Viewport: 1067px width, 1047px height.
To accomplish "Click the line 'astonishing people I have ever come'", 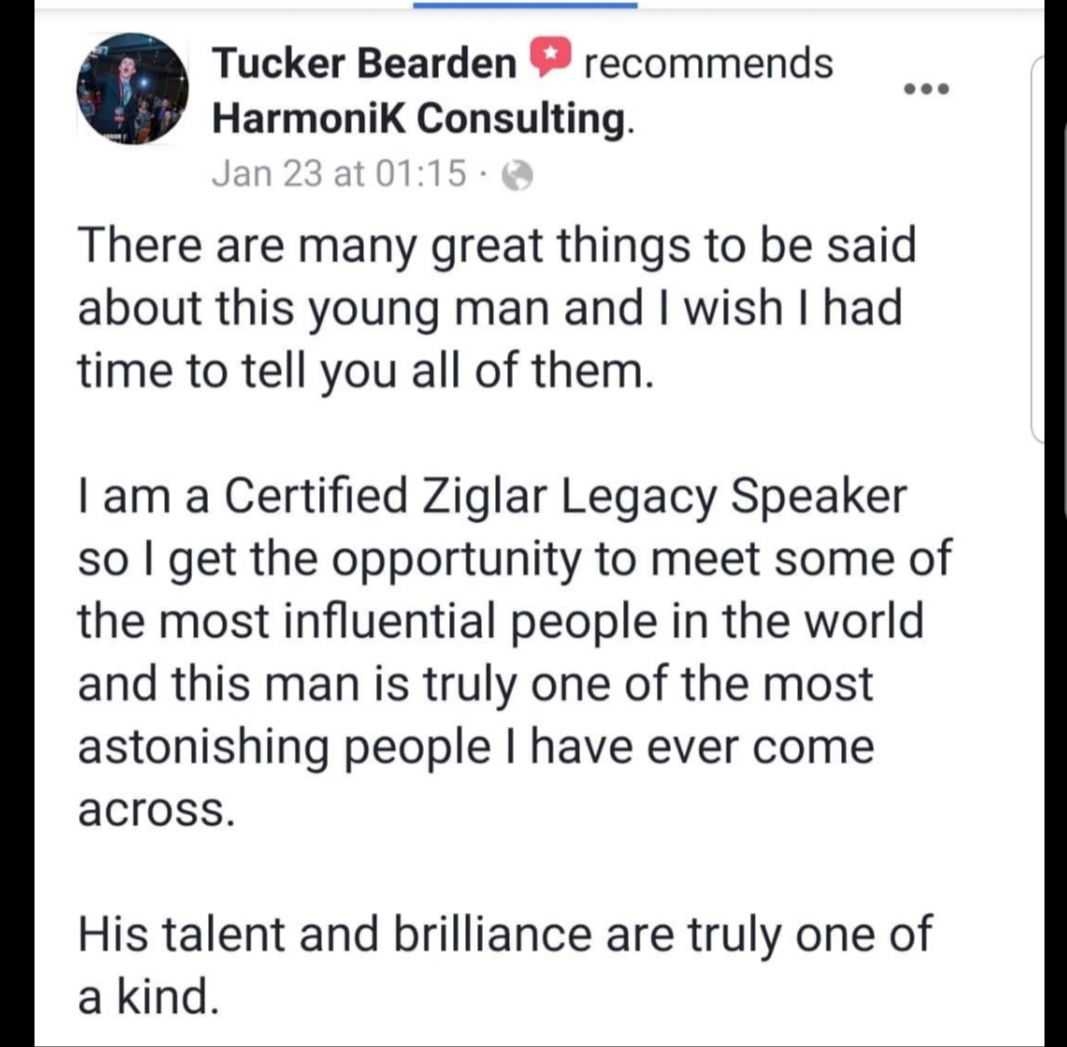I will (x=476, y=747).
